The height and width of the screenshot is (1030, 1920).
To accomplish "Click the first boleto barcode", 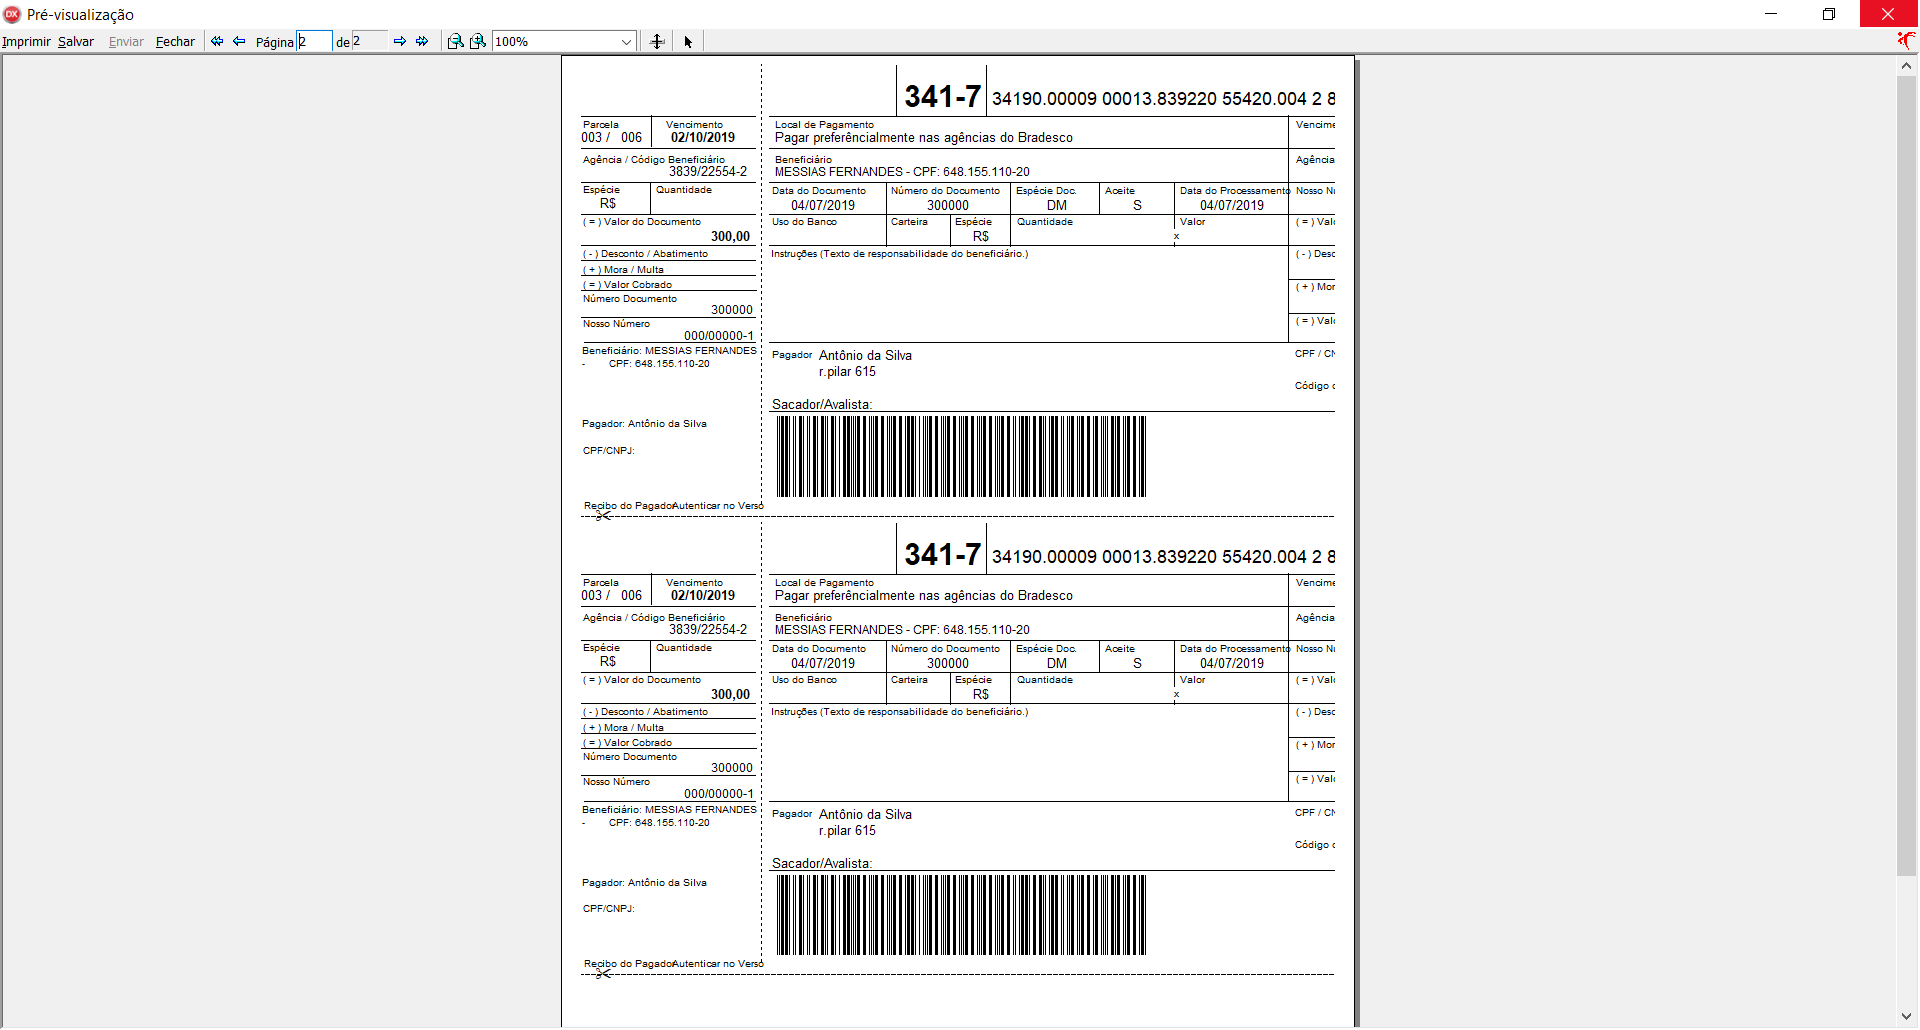I will pos(961,456).
